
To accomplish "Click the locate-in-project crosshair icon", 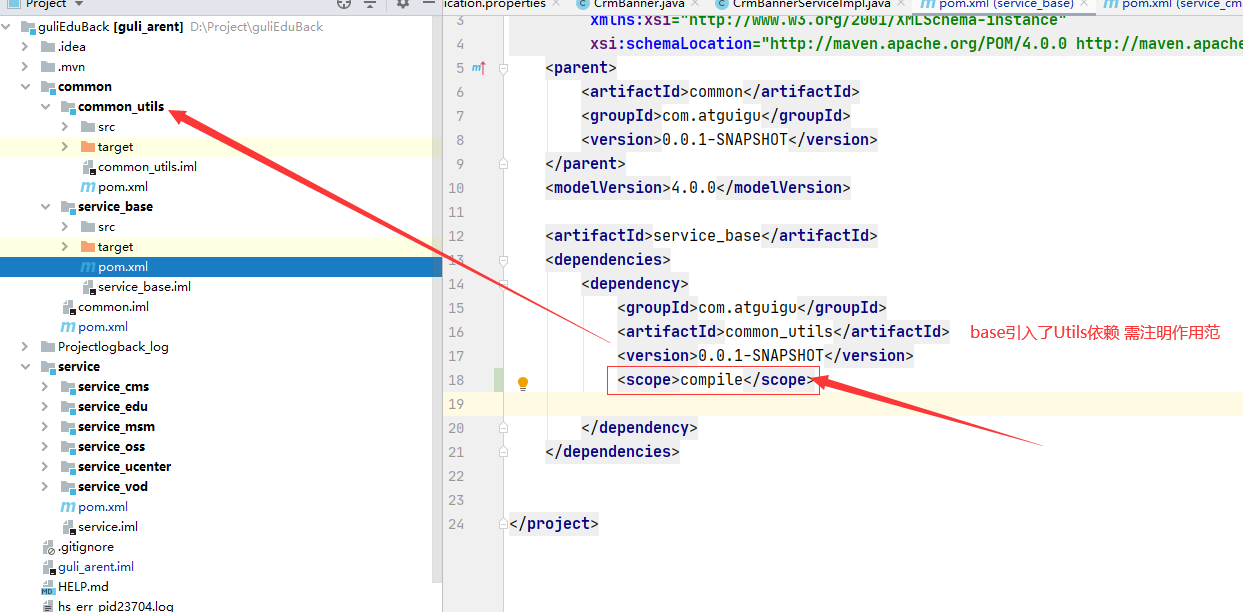I will coord(345,4).
